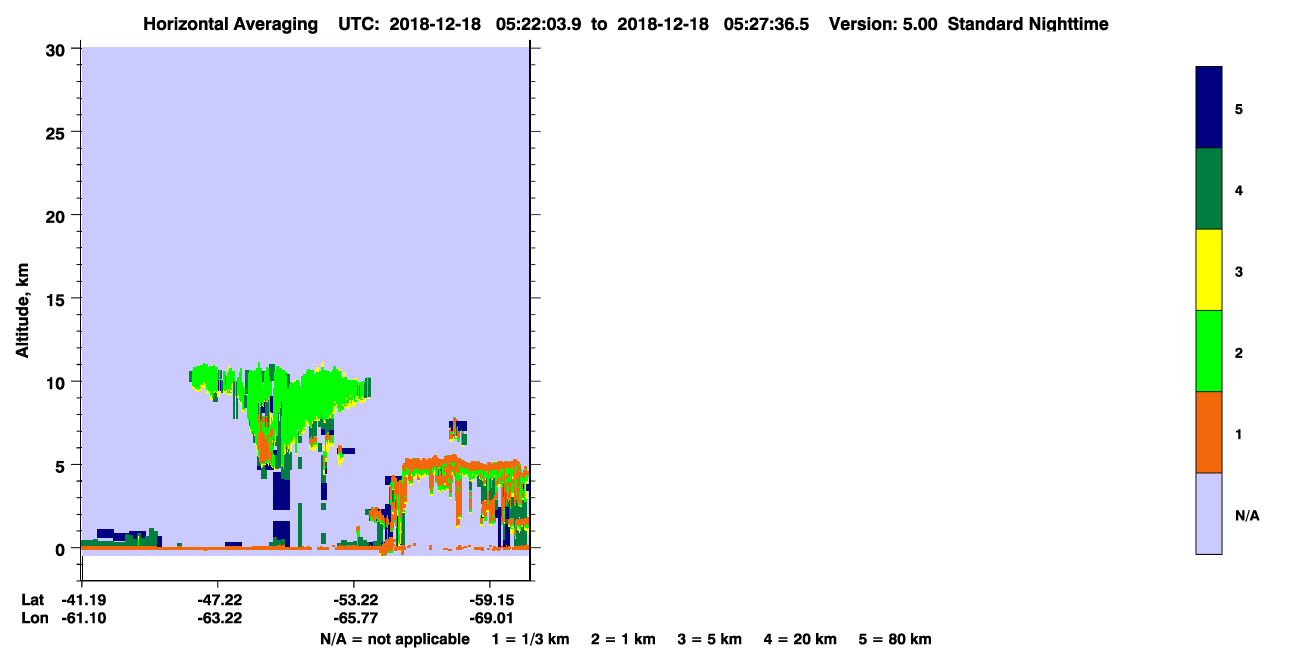The height and width of the screenshot is (667, 1300).
Task: Click longitude value -61.10
Action: [83, 618]
